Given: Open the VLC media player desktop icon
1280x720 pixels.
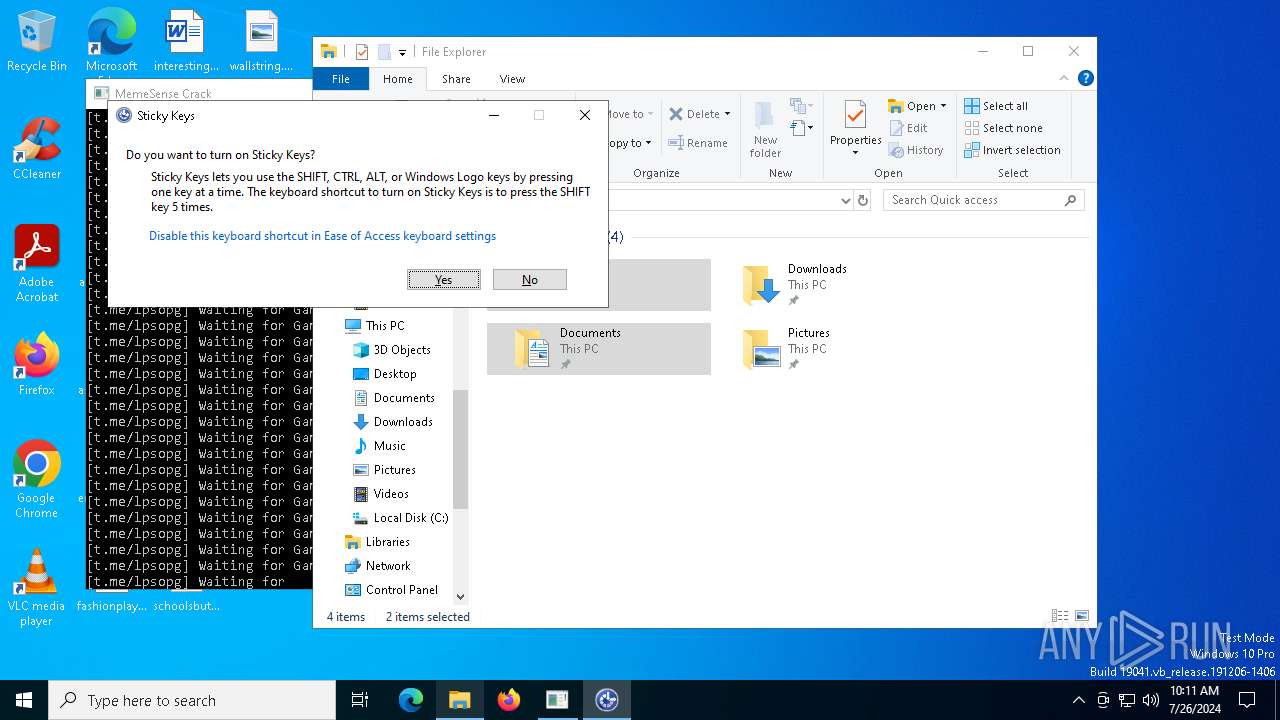Looking at the screenshot, I should 37,588.
